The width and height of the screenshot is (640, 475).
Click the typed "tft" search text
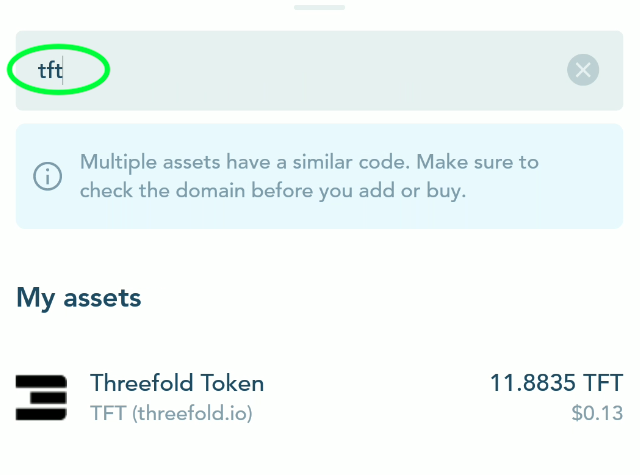pos(49,70)
